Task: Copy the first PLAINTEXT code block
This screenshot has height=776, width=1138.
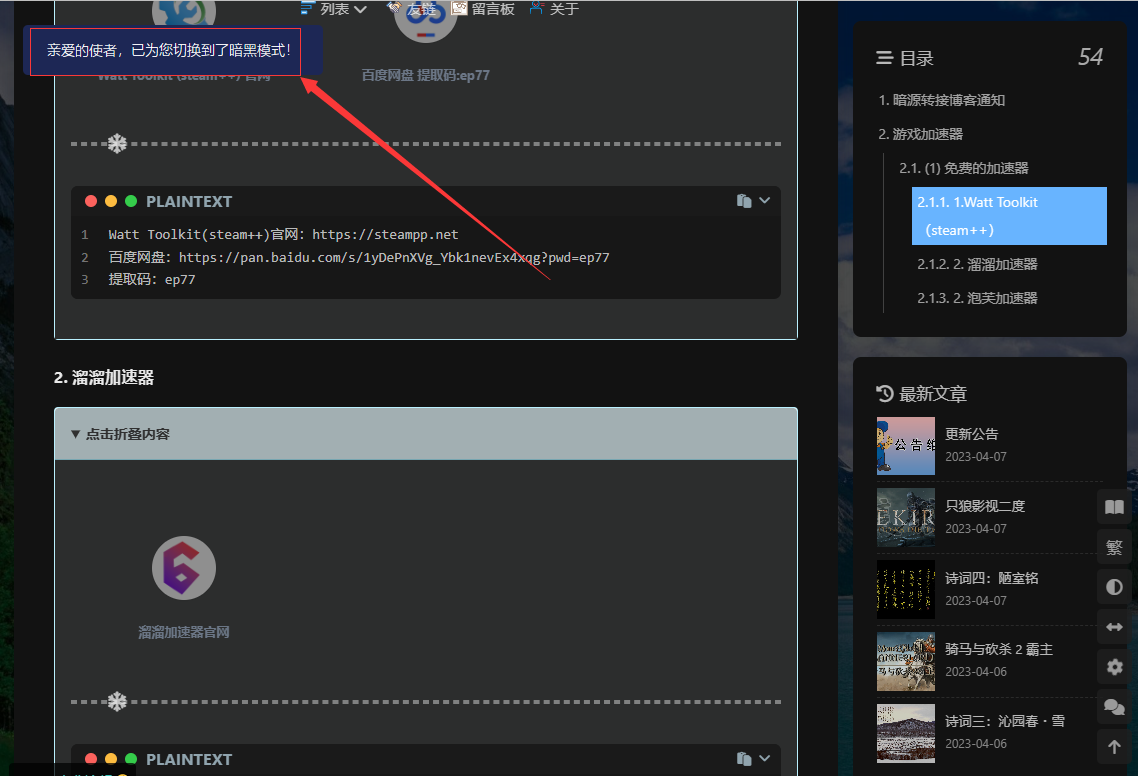Action: [744, 201]
